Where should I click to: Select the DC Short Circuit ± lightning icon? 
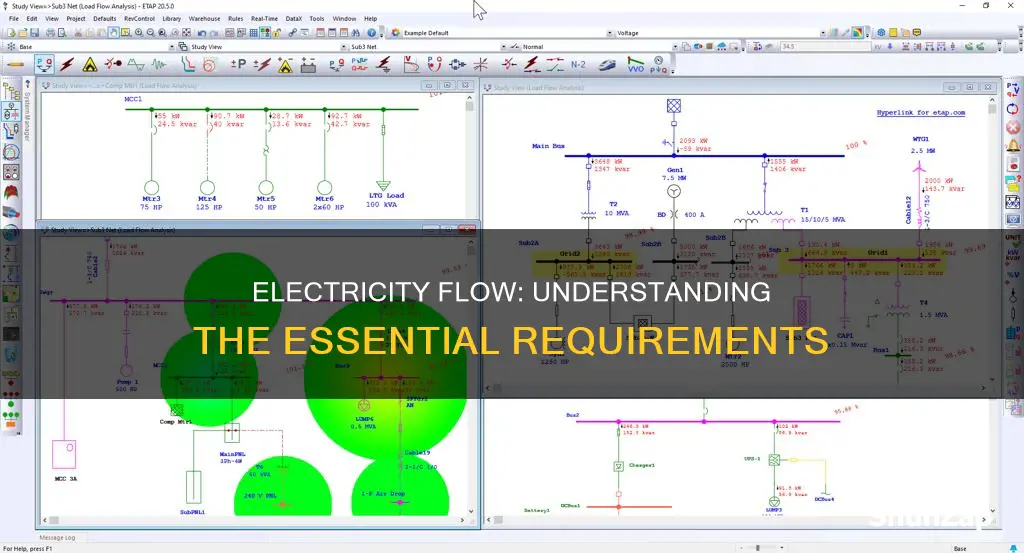[x=262, y=65]
